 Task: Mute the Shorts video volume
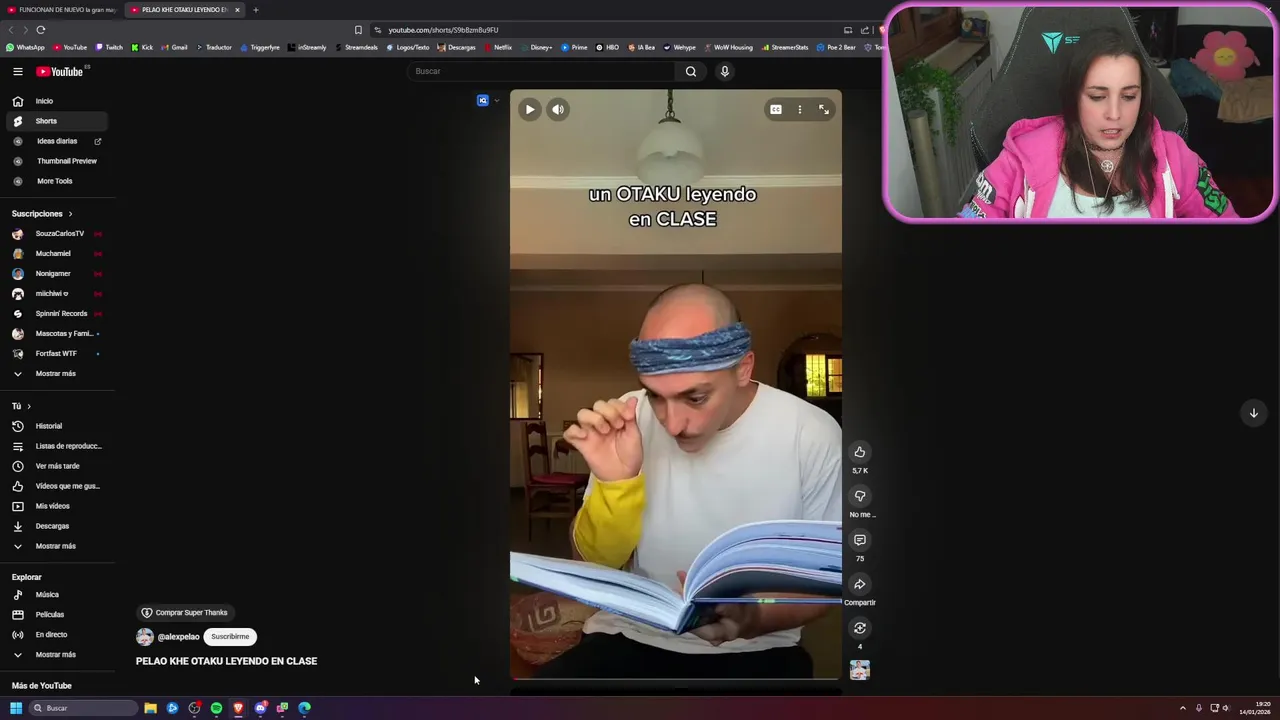(558, 110)
